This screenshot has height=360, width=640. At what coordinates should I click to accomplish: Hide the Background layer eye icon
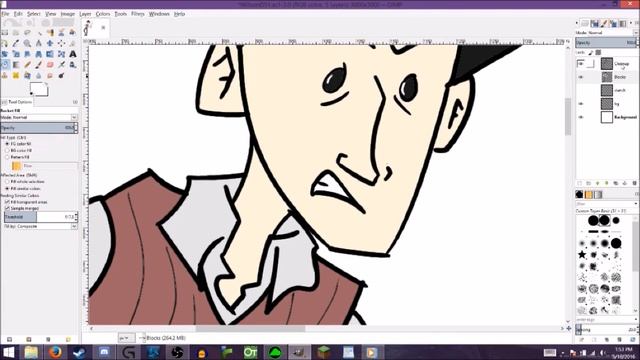[x=581, y=117]
